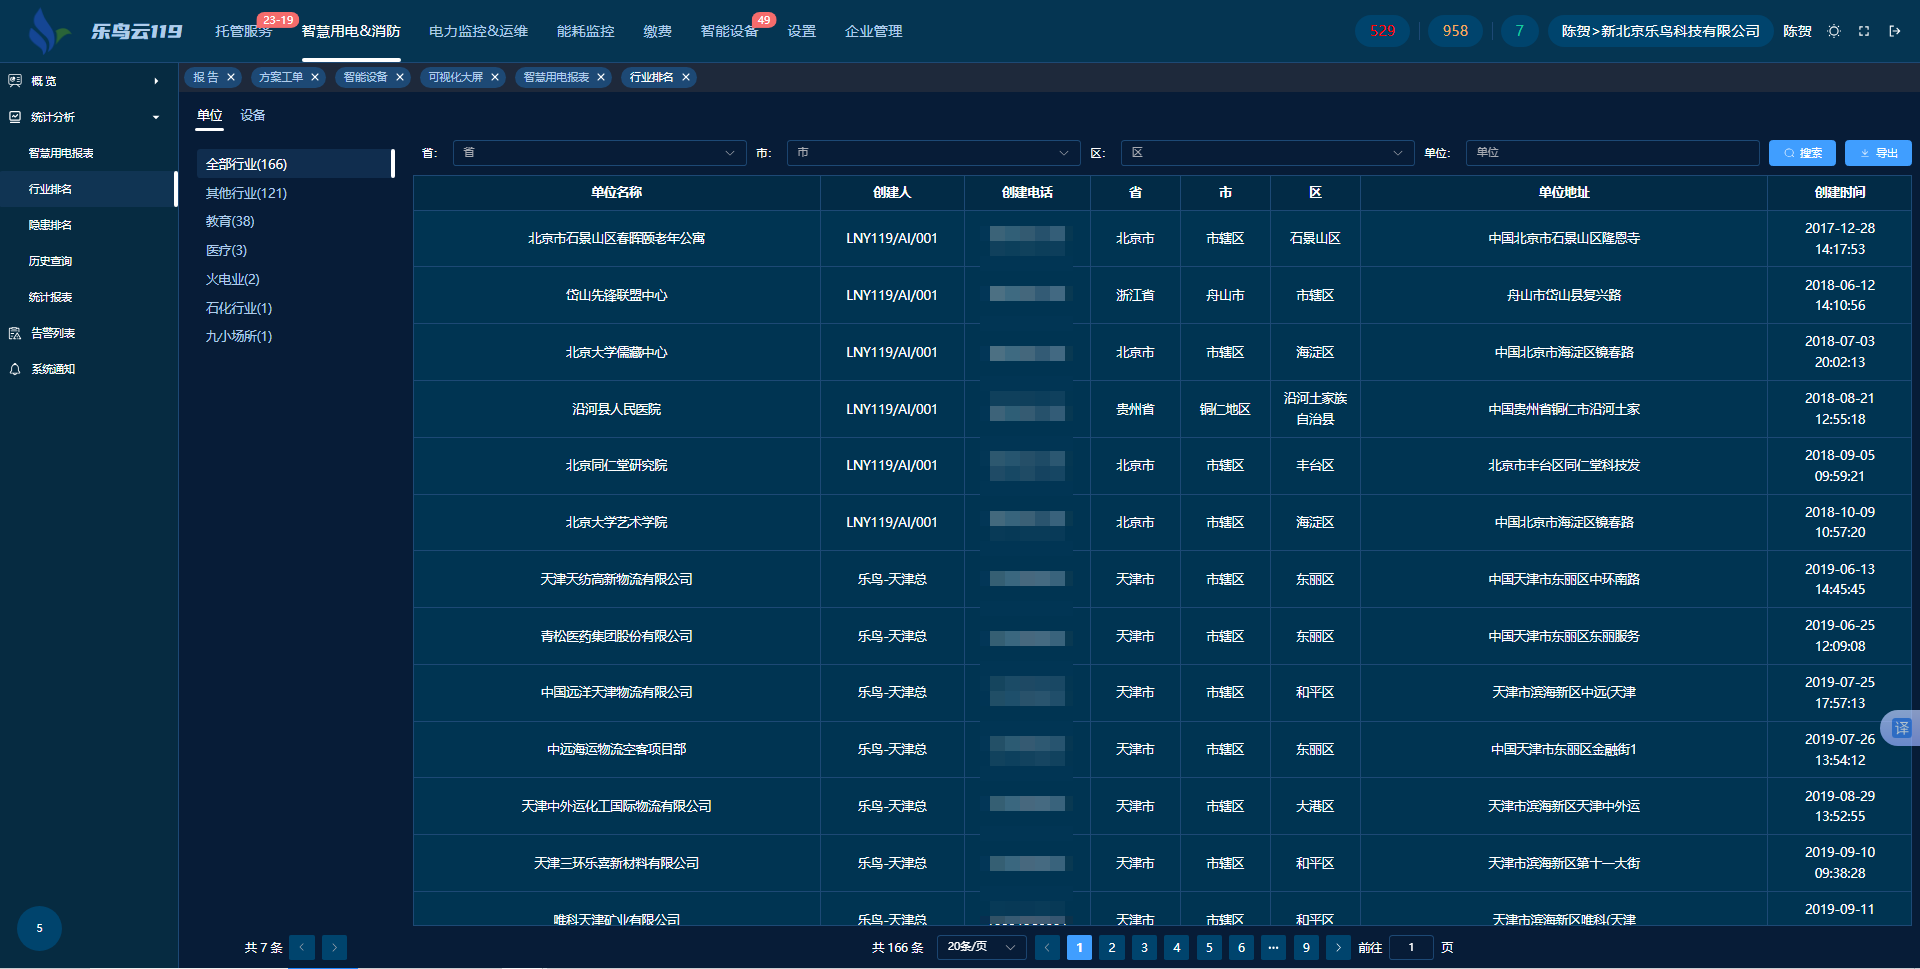Screen dimensions: 1920x969
Task: Collapse the 统计分析 sidebar section
Action: tap(156, 117)
